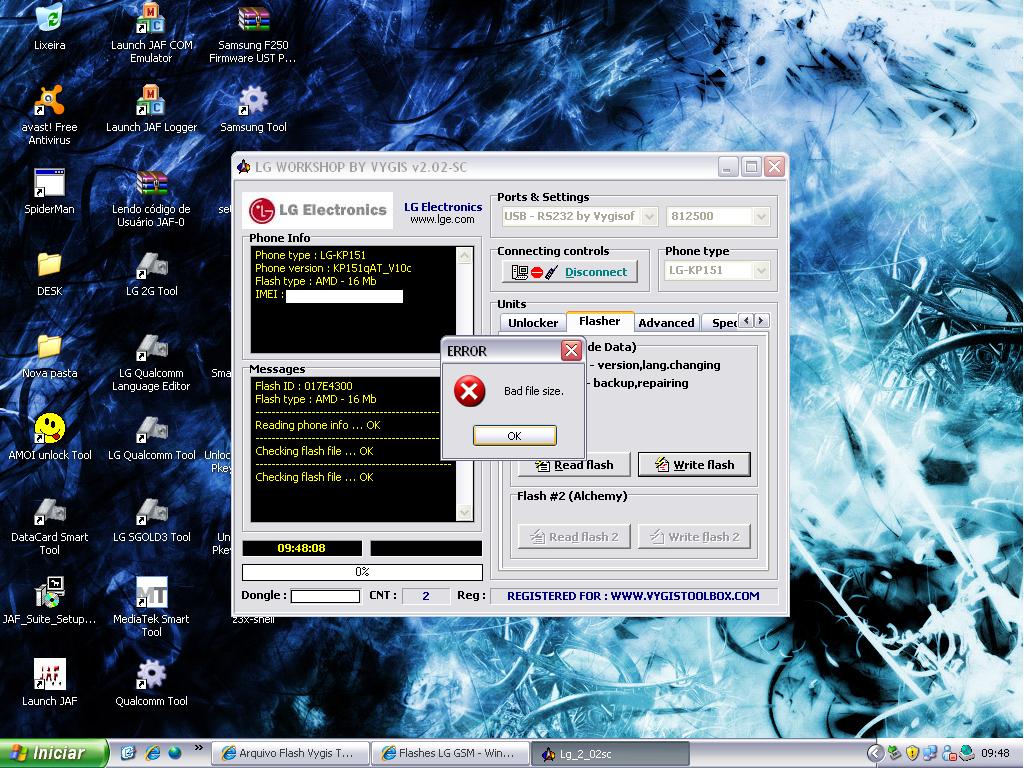
Task: Open Lendo código de Usuário JAF archive
Action: (151, 183)
